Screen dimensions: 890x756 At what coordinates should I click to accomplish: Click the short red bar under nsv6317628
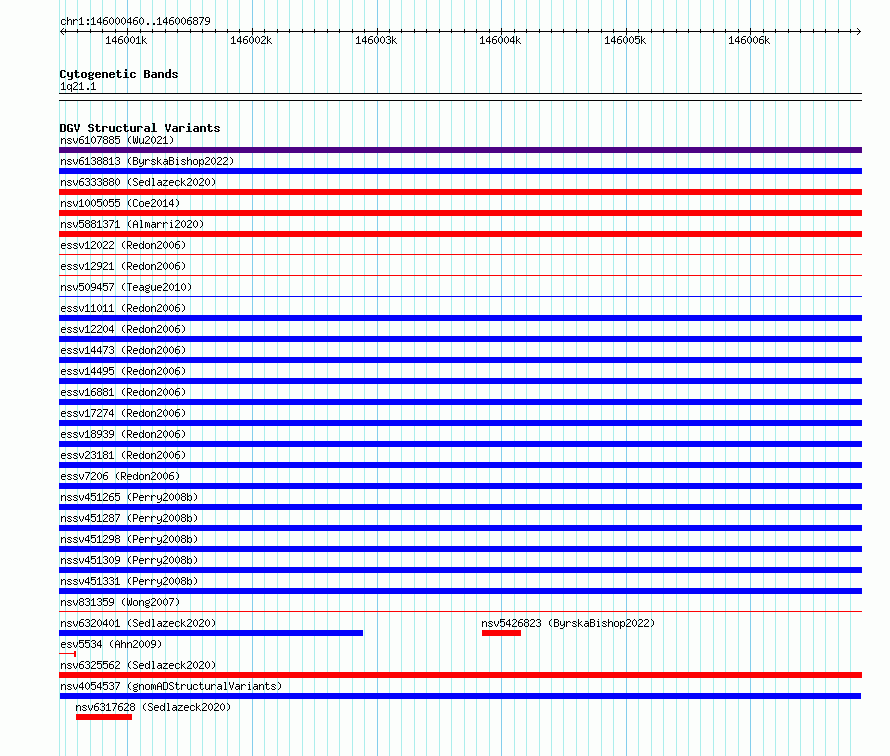coord(104,717)
